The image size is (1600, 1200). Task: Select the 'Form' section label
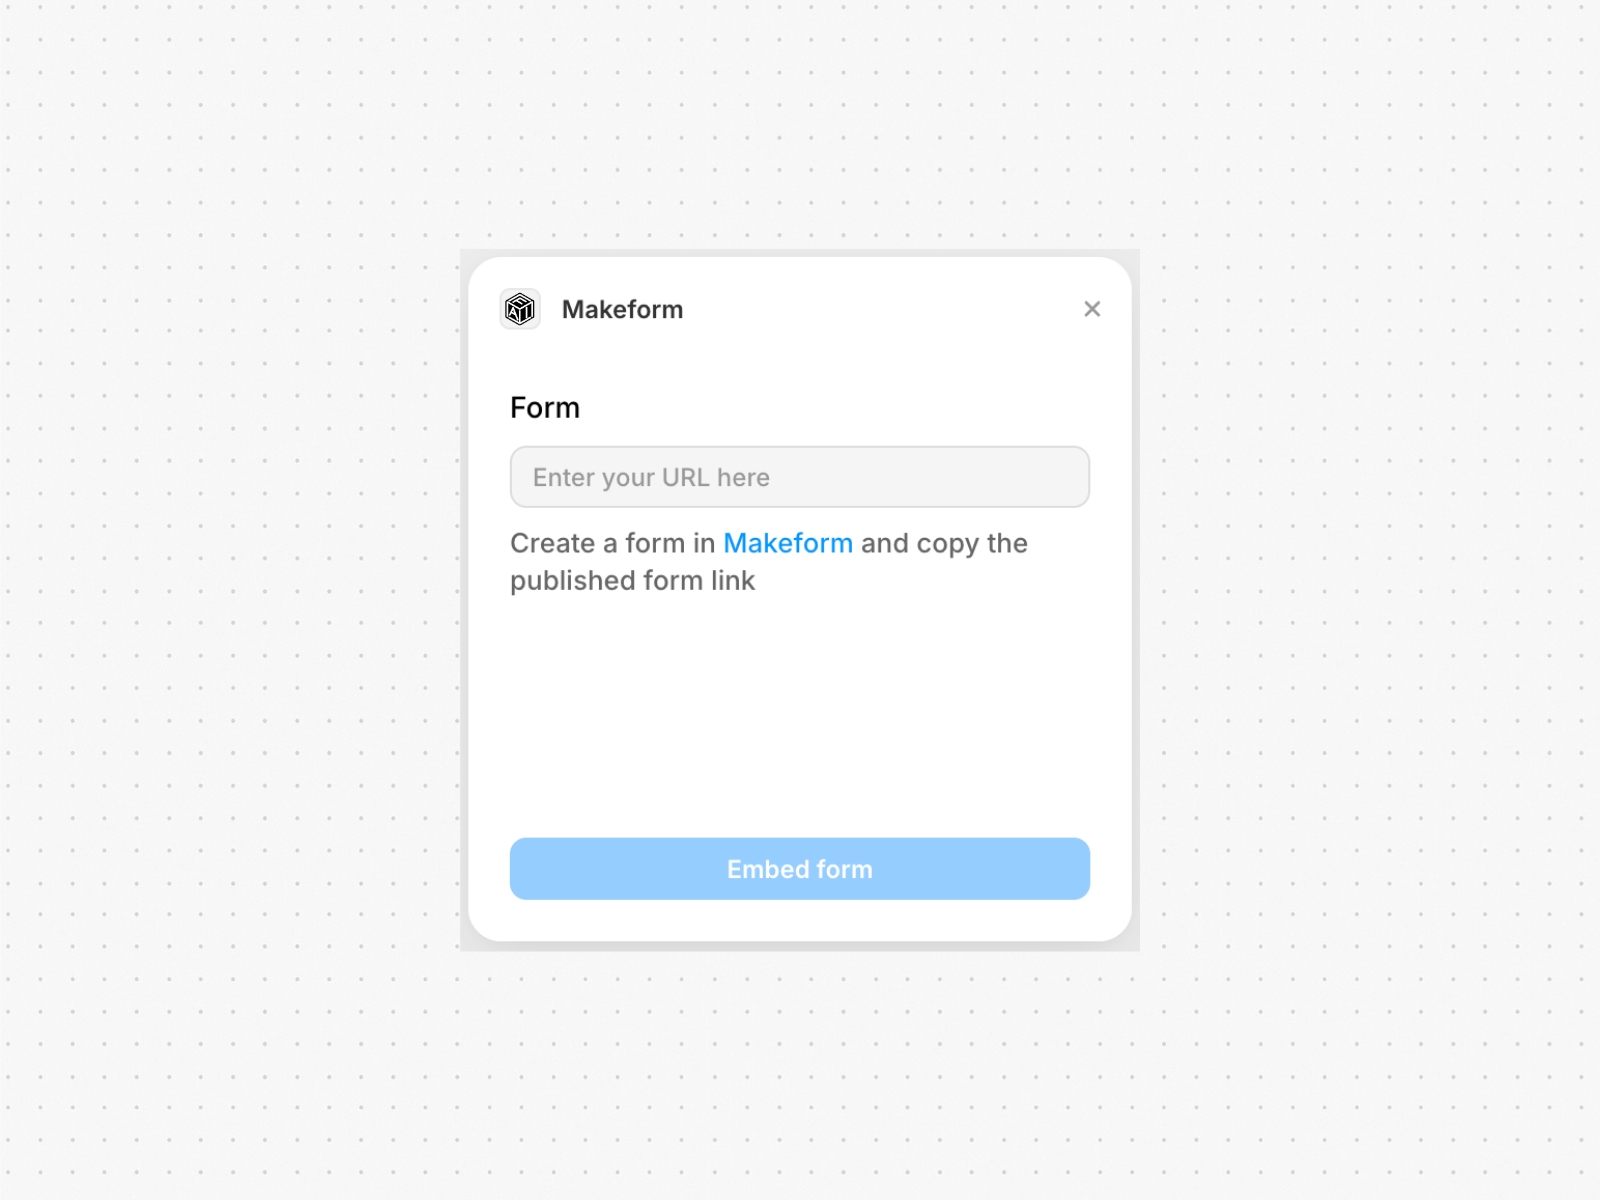click(x=544, y=407)
